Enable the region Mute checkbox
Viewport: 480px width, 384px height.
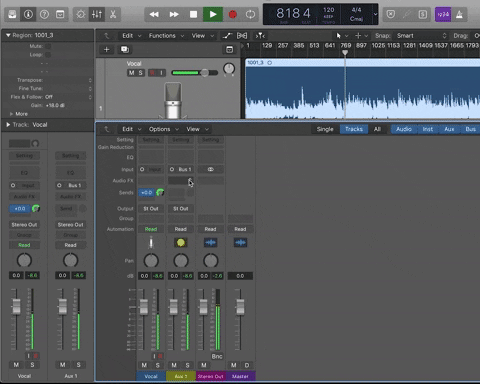(48, 46)
